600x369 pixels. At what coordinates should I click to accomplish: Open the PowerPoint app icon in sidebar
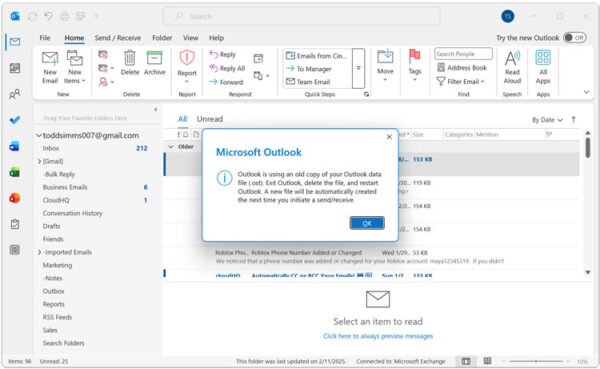point(15,198)
